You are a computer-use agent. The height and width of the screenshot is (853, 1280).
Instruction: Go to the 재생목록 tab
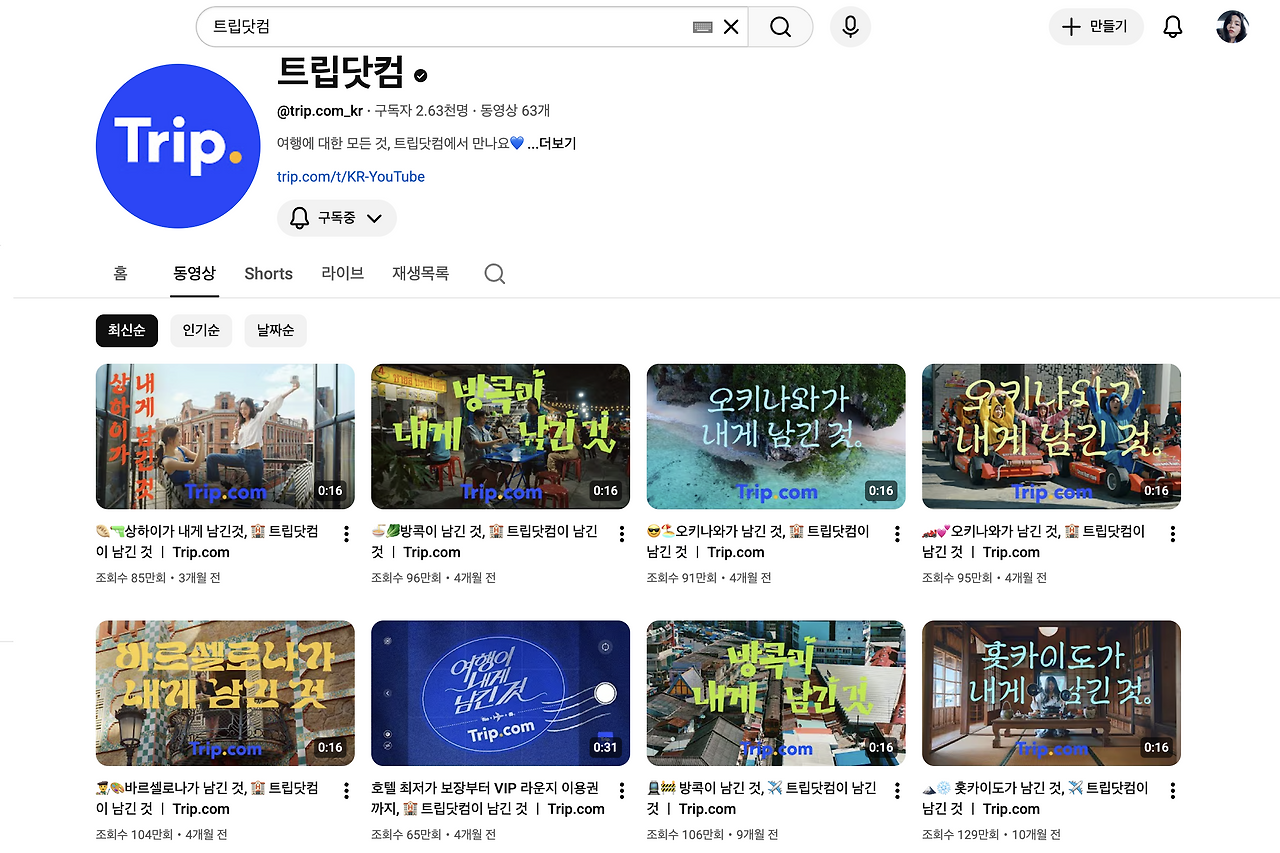(x=420, y=273)
